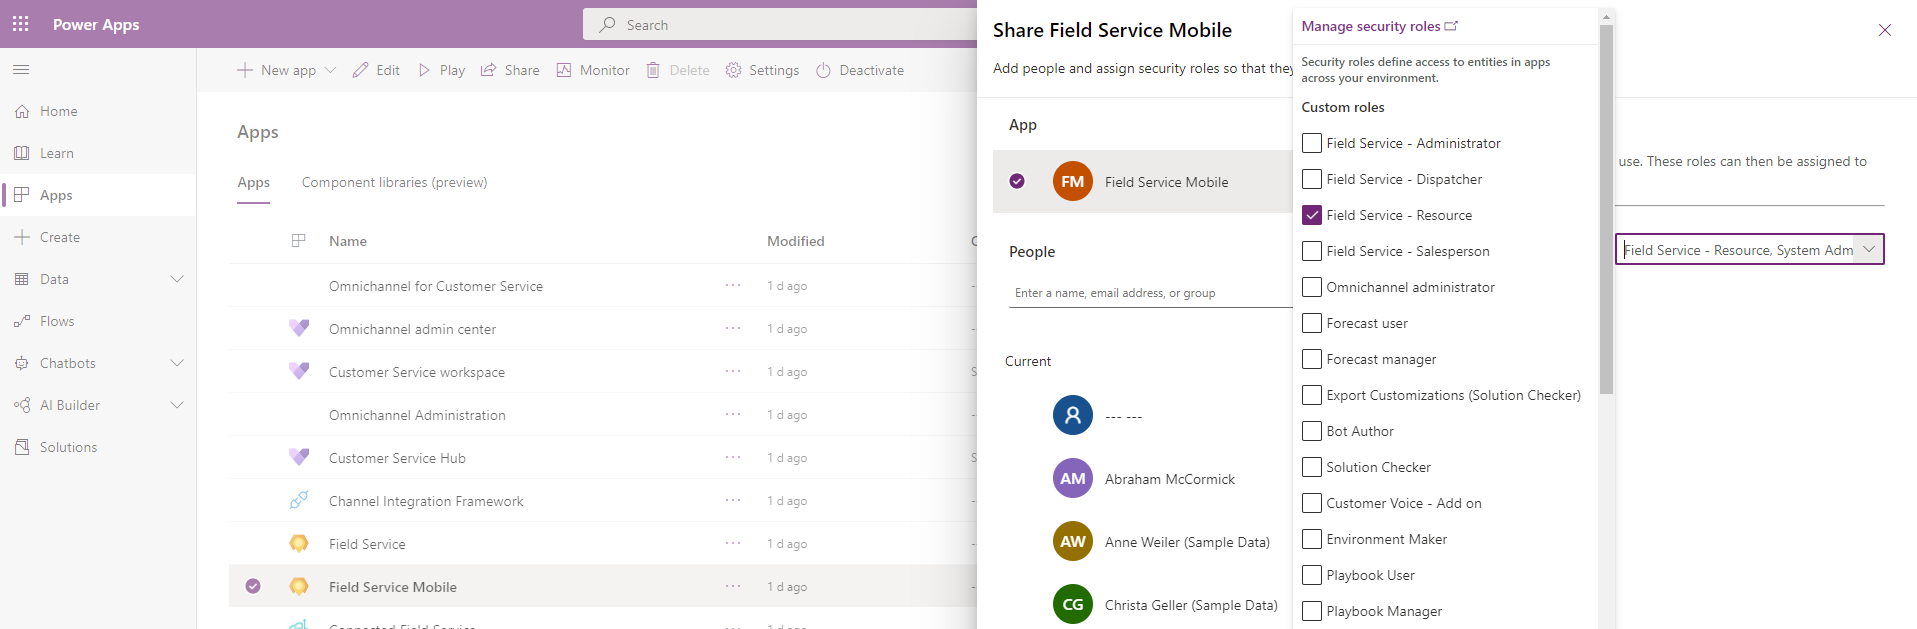This screenshot has width=1917, height=629.
Task: Expand the Data section in sidebar
Action: tap(177, 279)
